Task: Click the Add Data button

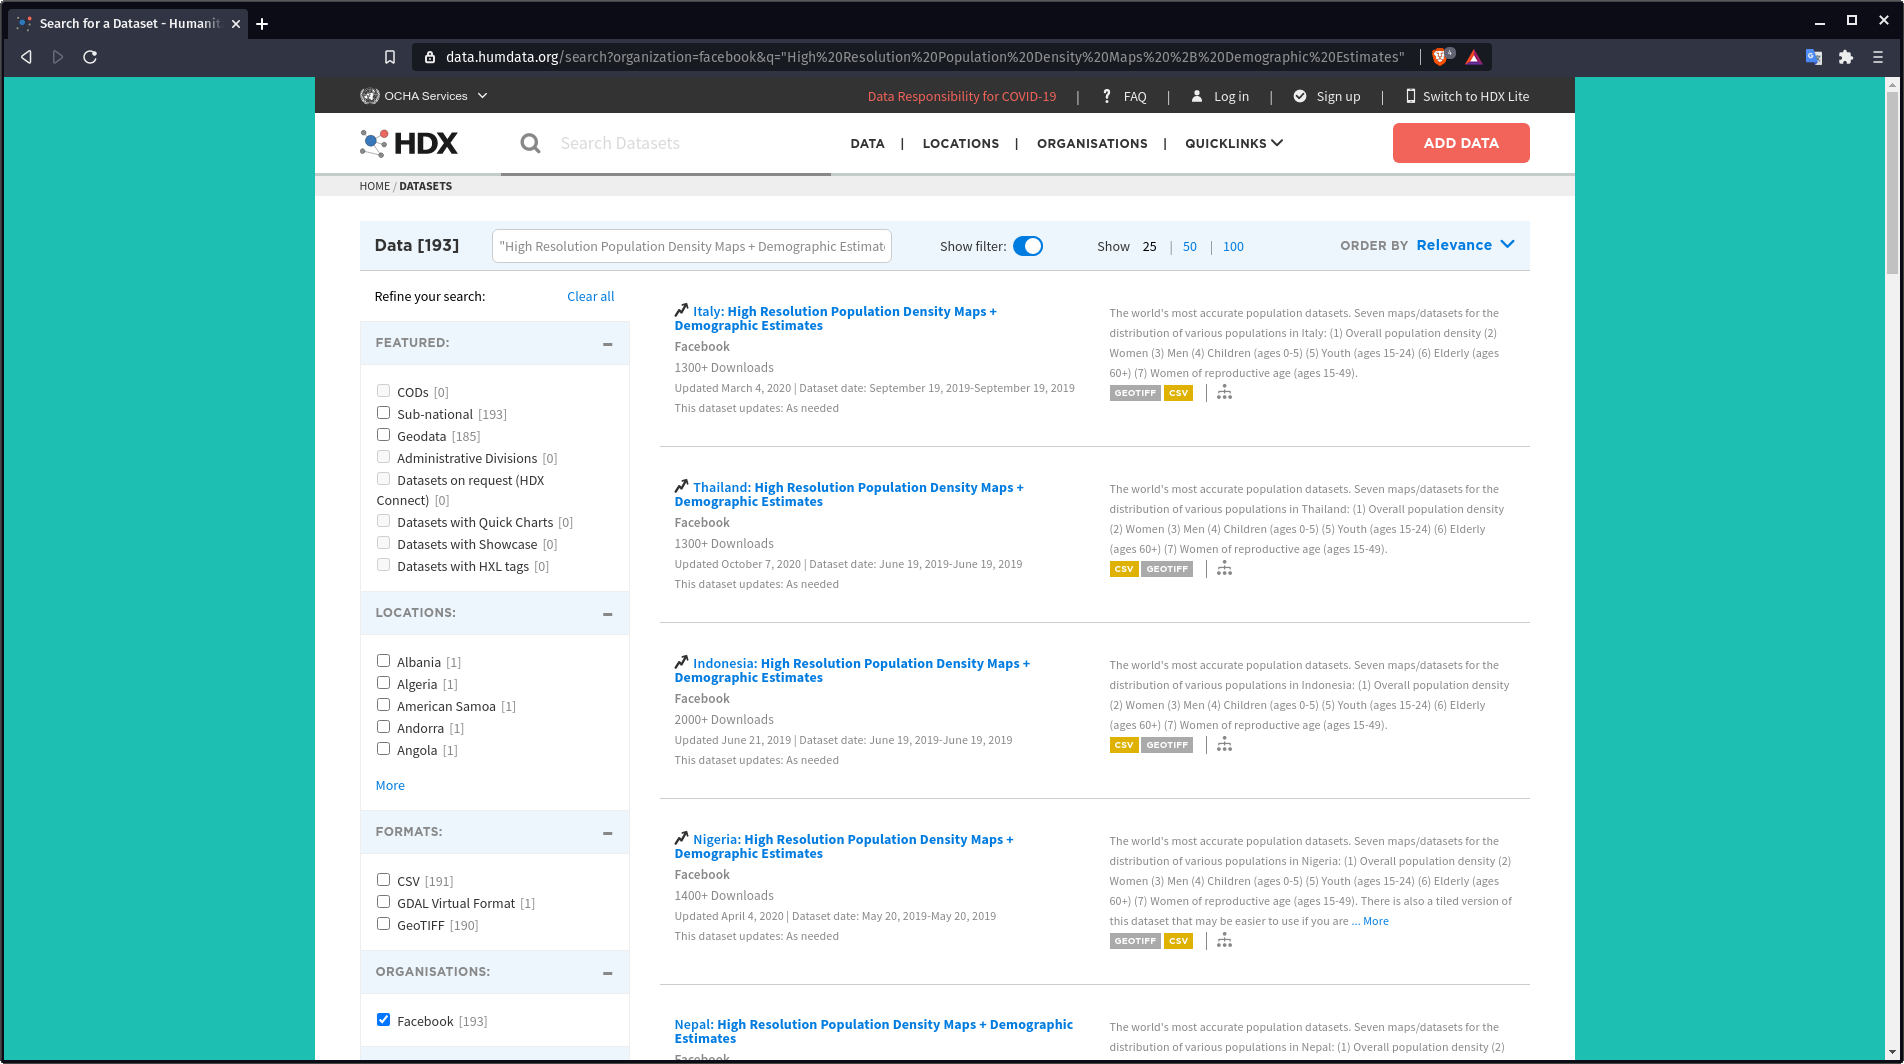Action: click(1460, 143)
